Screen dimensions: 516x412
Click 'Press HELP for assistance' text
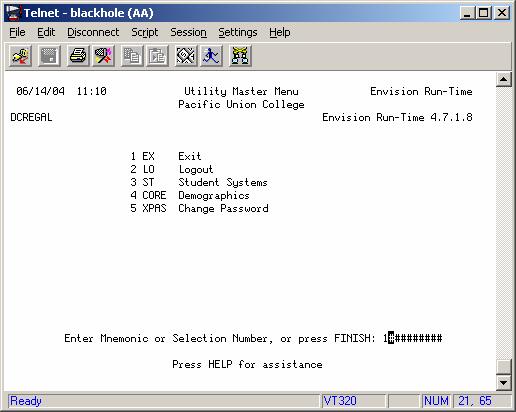click(247, 364)
